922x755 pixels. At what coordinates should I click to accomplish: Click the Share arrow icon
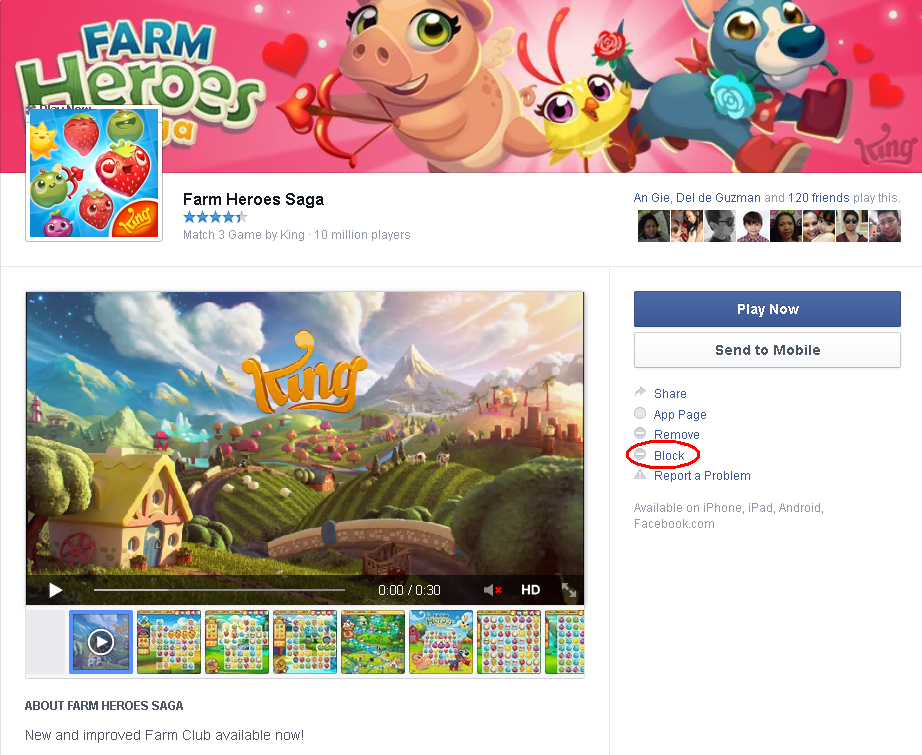pyautogui.click(x=640, y=392)
